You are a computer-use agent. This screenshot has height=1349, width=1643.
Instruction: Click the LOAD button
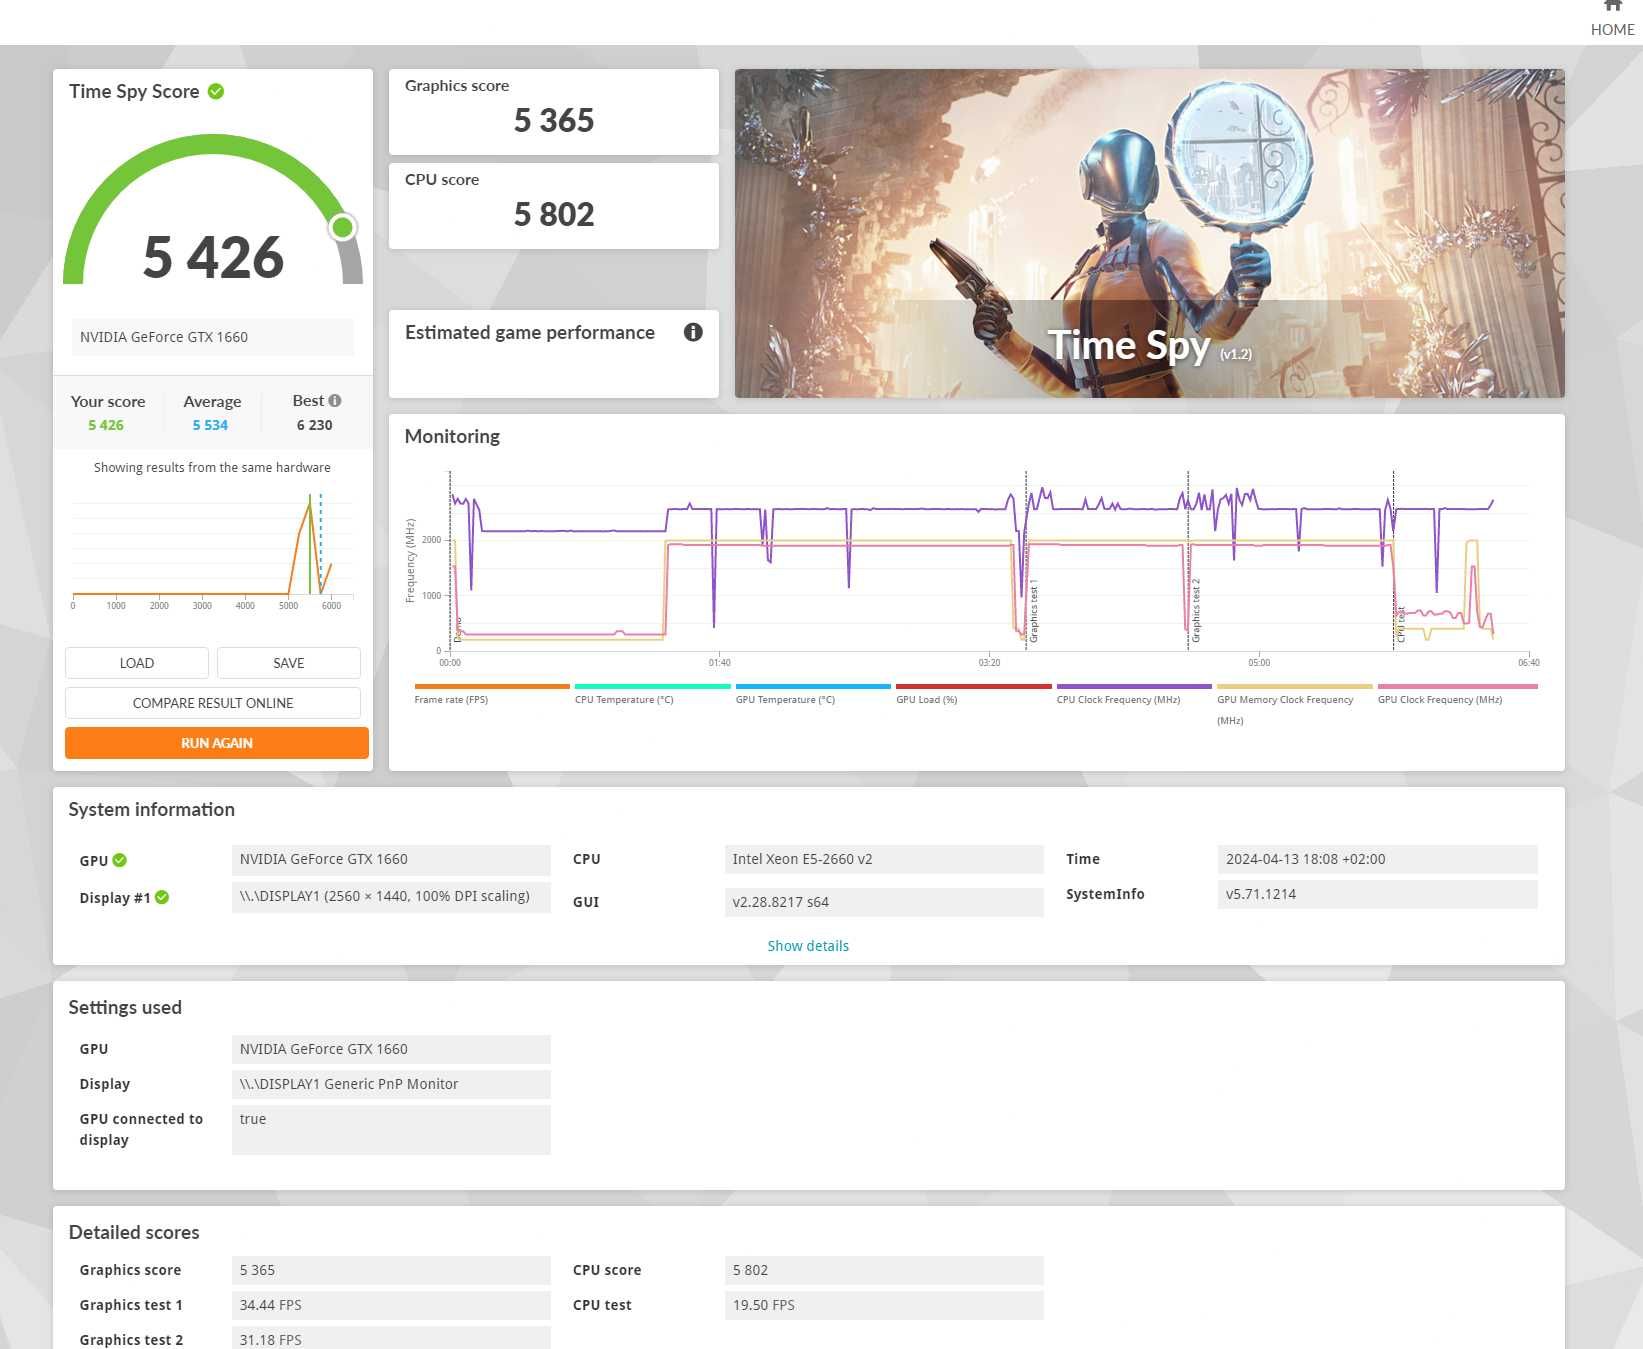[137, 663]
